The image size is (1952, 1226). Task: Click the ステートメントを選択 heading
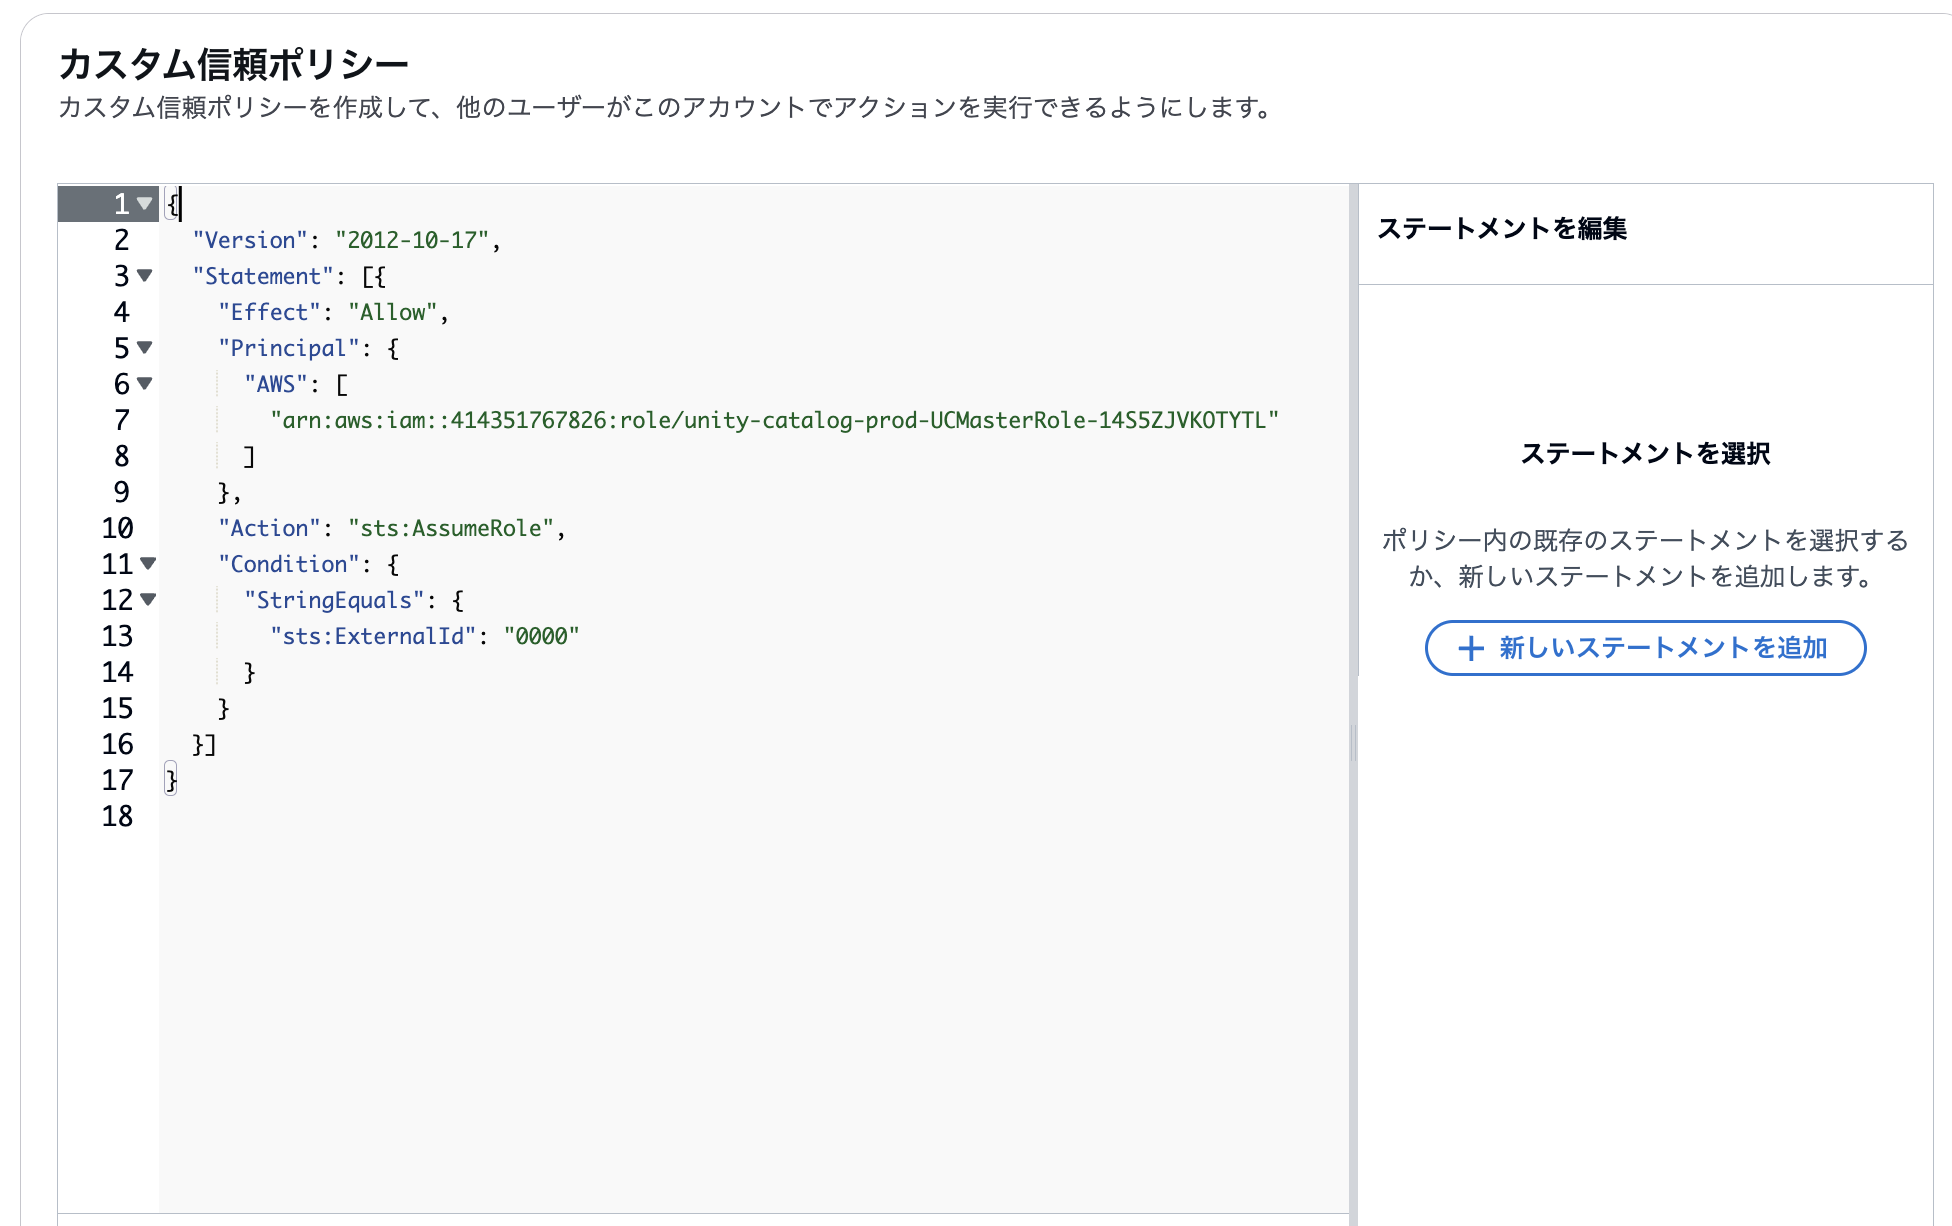1645,454
